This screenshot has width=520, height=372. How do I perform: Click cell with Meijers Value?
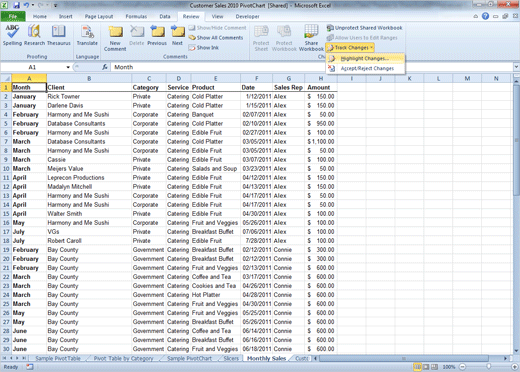[x=89, y=169]
